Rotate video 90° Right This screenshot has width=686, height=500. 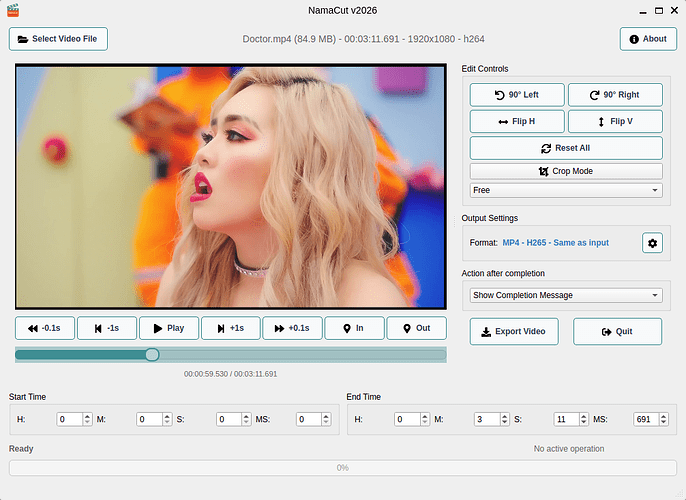point(615,95)
